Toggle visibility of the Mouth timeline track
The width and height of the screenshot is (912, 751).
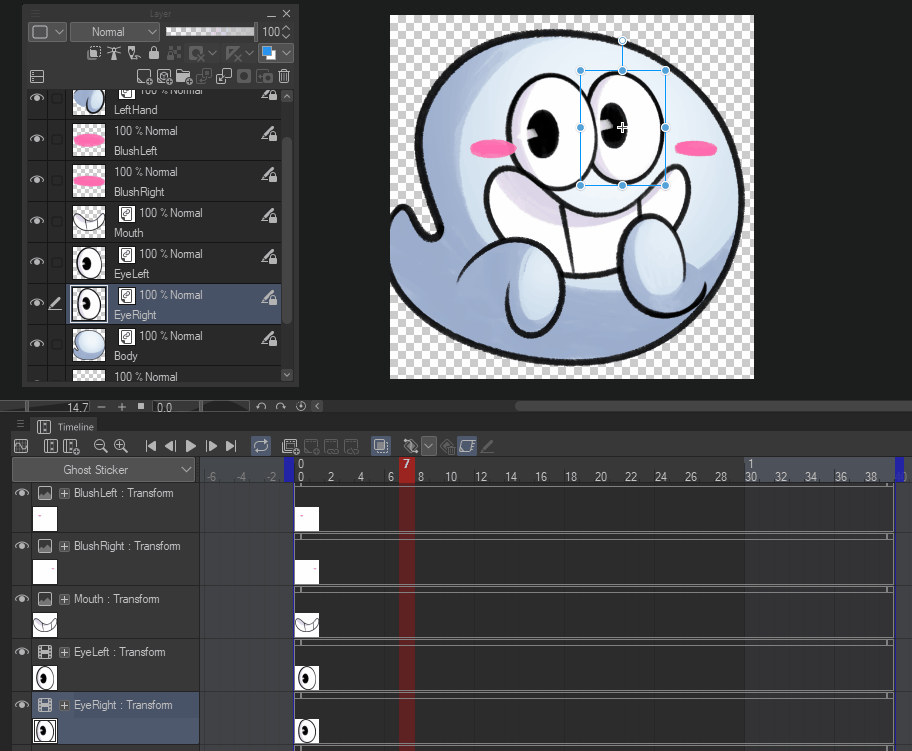pos(21,599)
